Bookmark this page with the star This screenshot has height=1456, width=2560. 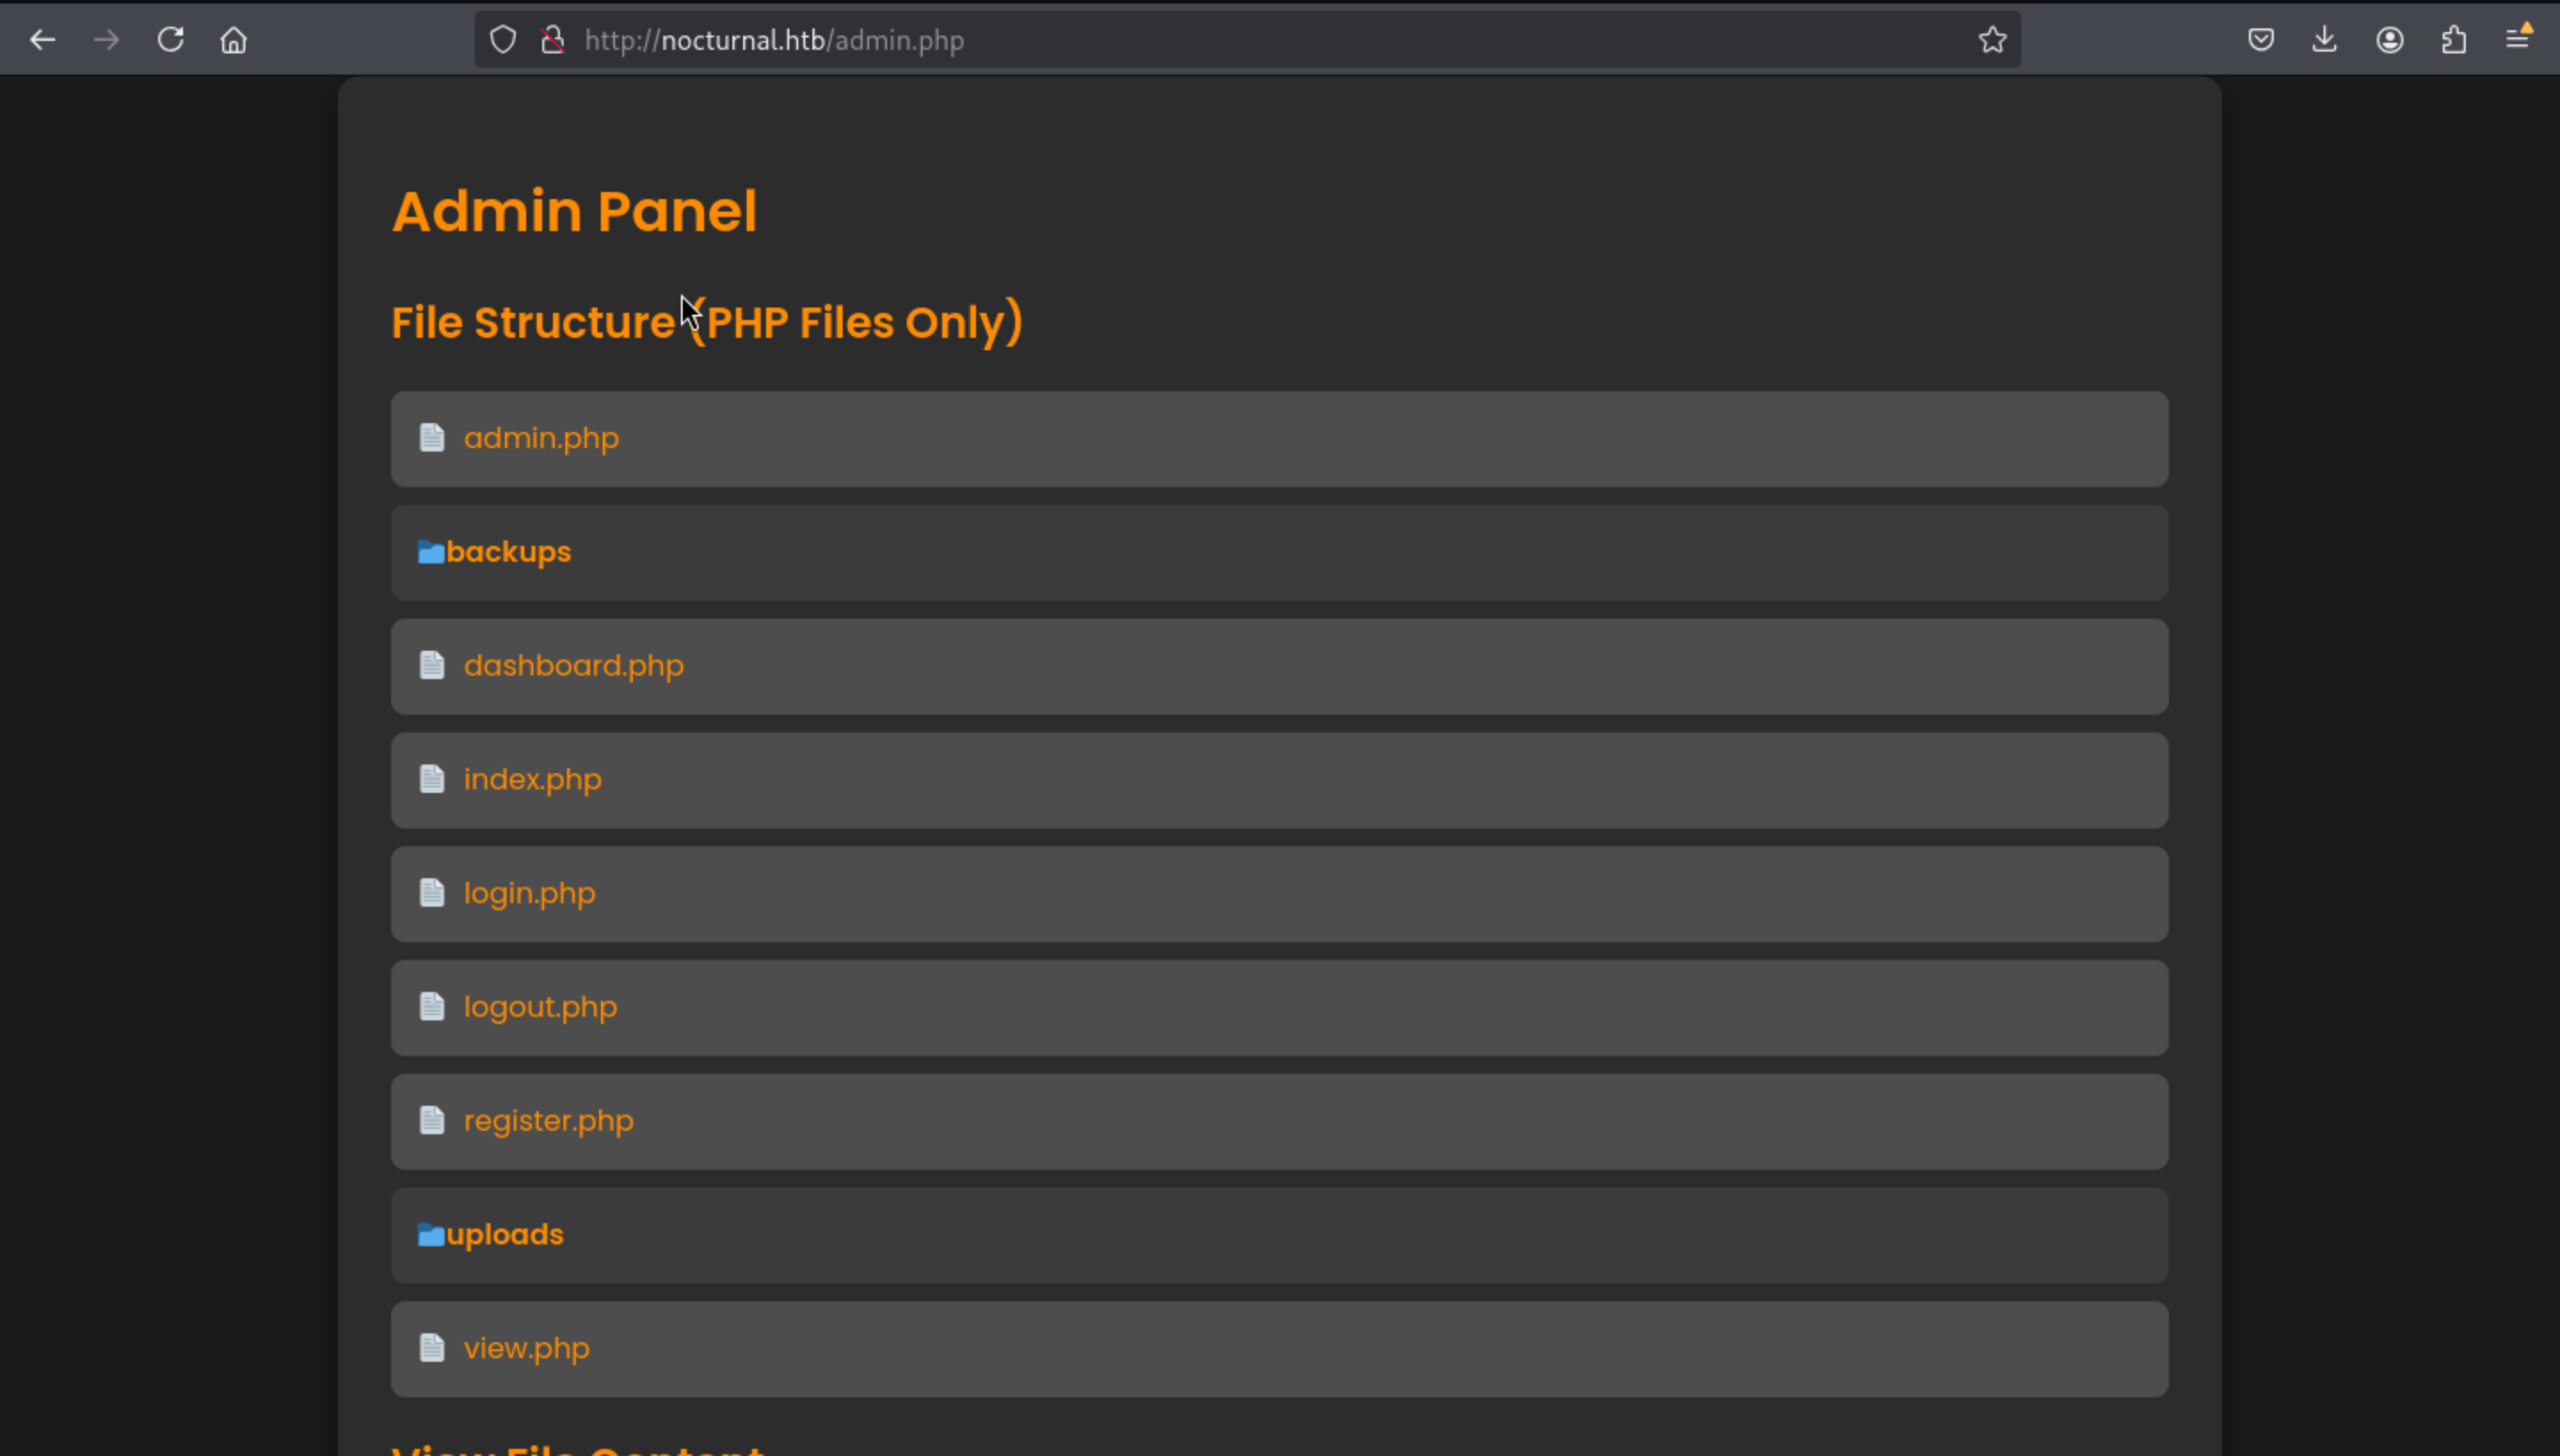click(x=1992, y=40)
